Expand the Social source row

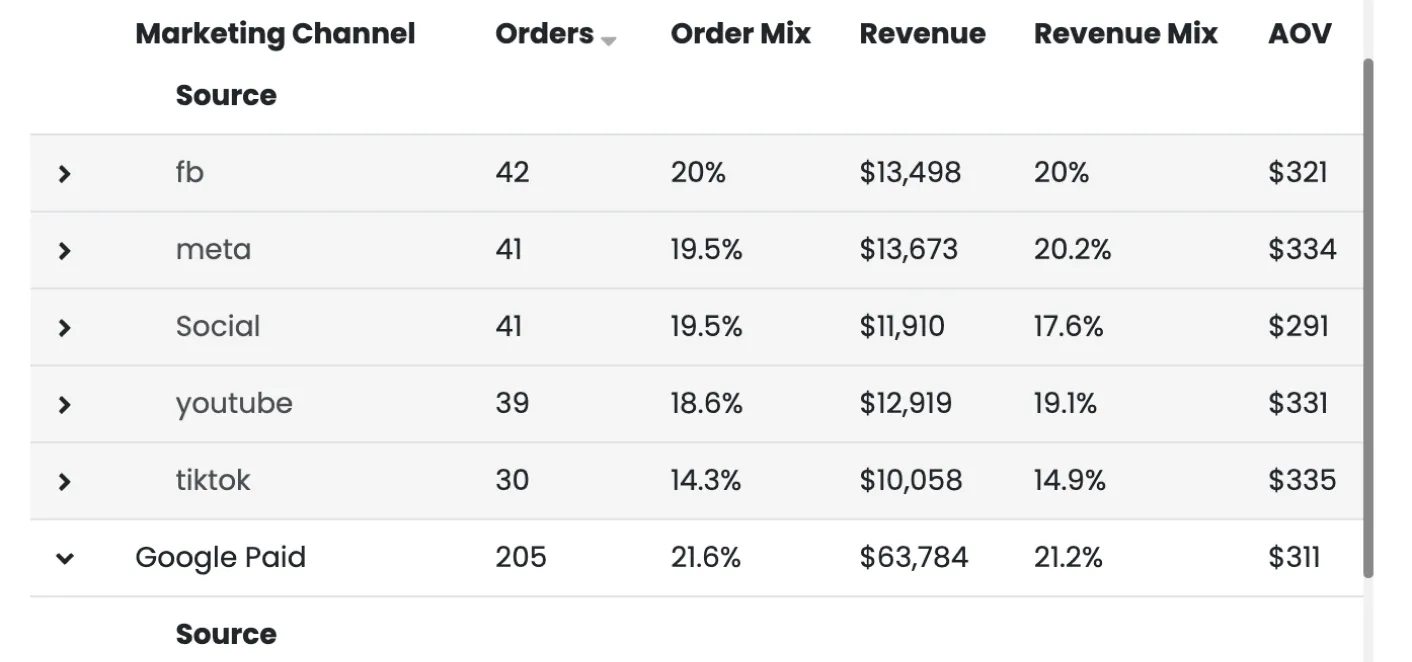tap(63, 327)
